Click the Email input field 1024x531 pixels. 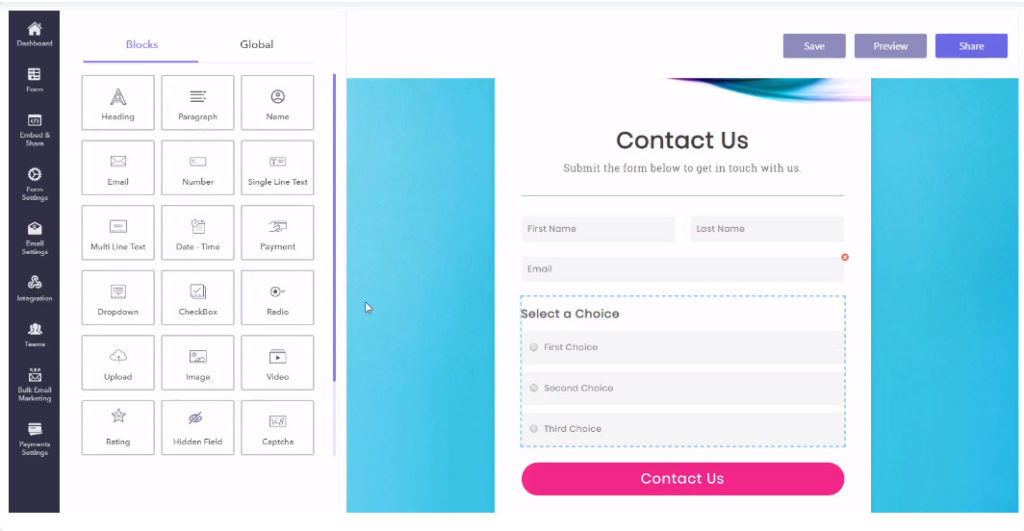[x=682, y=269]
